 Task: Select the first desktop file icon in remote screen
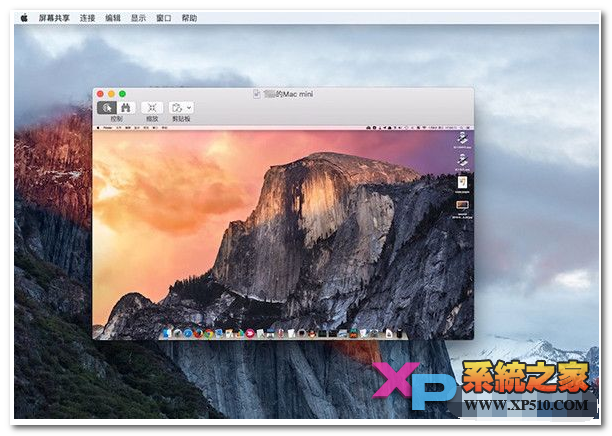coord(463,139)
